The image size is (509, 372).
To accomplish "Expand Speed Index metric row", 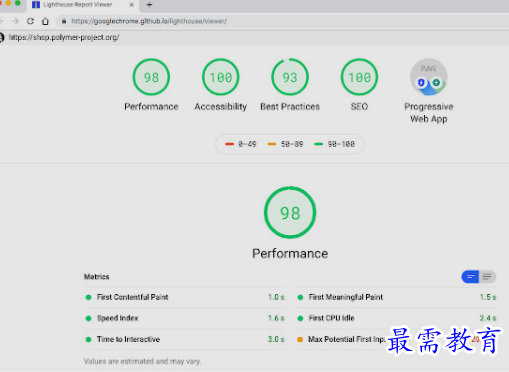I will [x=184, y=318].
